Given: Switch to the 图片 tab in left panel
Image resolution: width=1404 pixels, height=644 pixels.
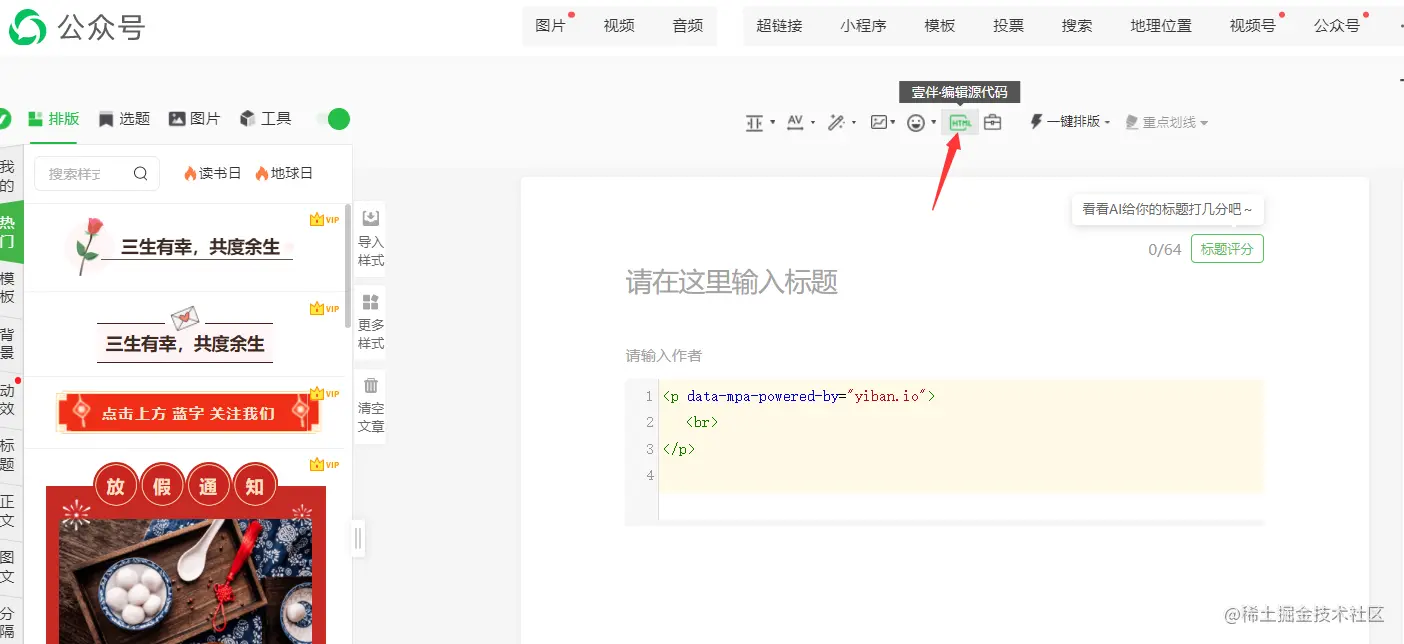Looking at the screenshot, I should click(194, 118).
